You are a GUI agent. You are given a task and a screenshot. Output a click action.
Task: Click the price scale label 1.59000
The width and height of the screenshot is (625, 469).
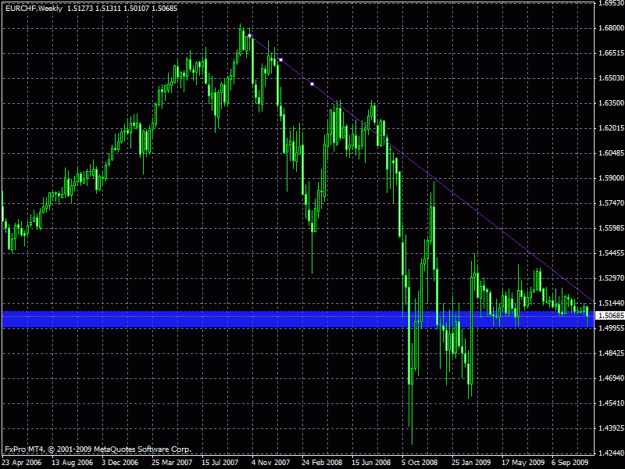[611, 178]
